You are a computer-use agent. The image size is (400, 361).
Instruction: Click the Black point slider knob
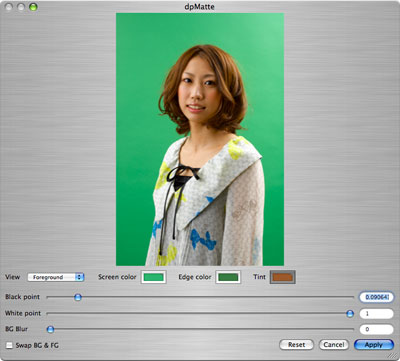(78, 297)
